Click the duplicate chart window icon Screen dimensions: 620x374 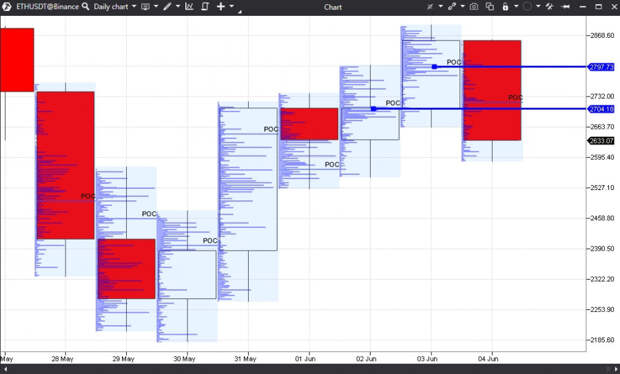click(490, 7)
